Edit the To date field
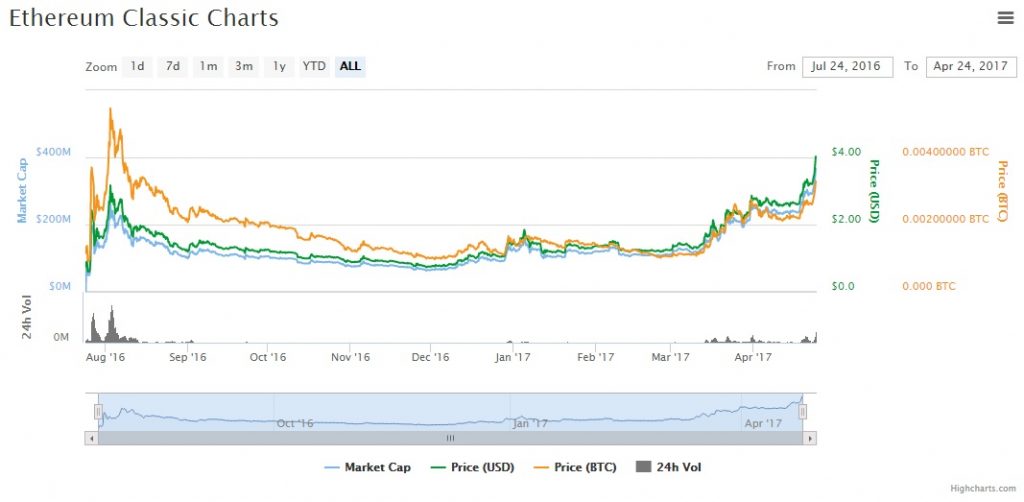 click(970, 67)
